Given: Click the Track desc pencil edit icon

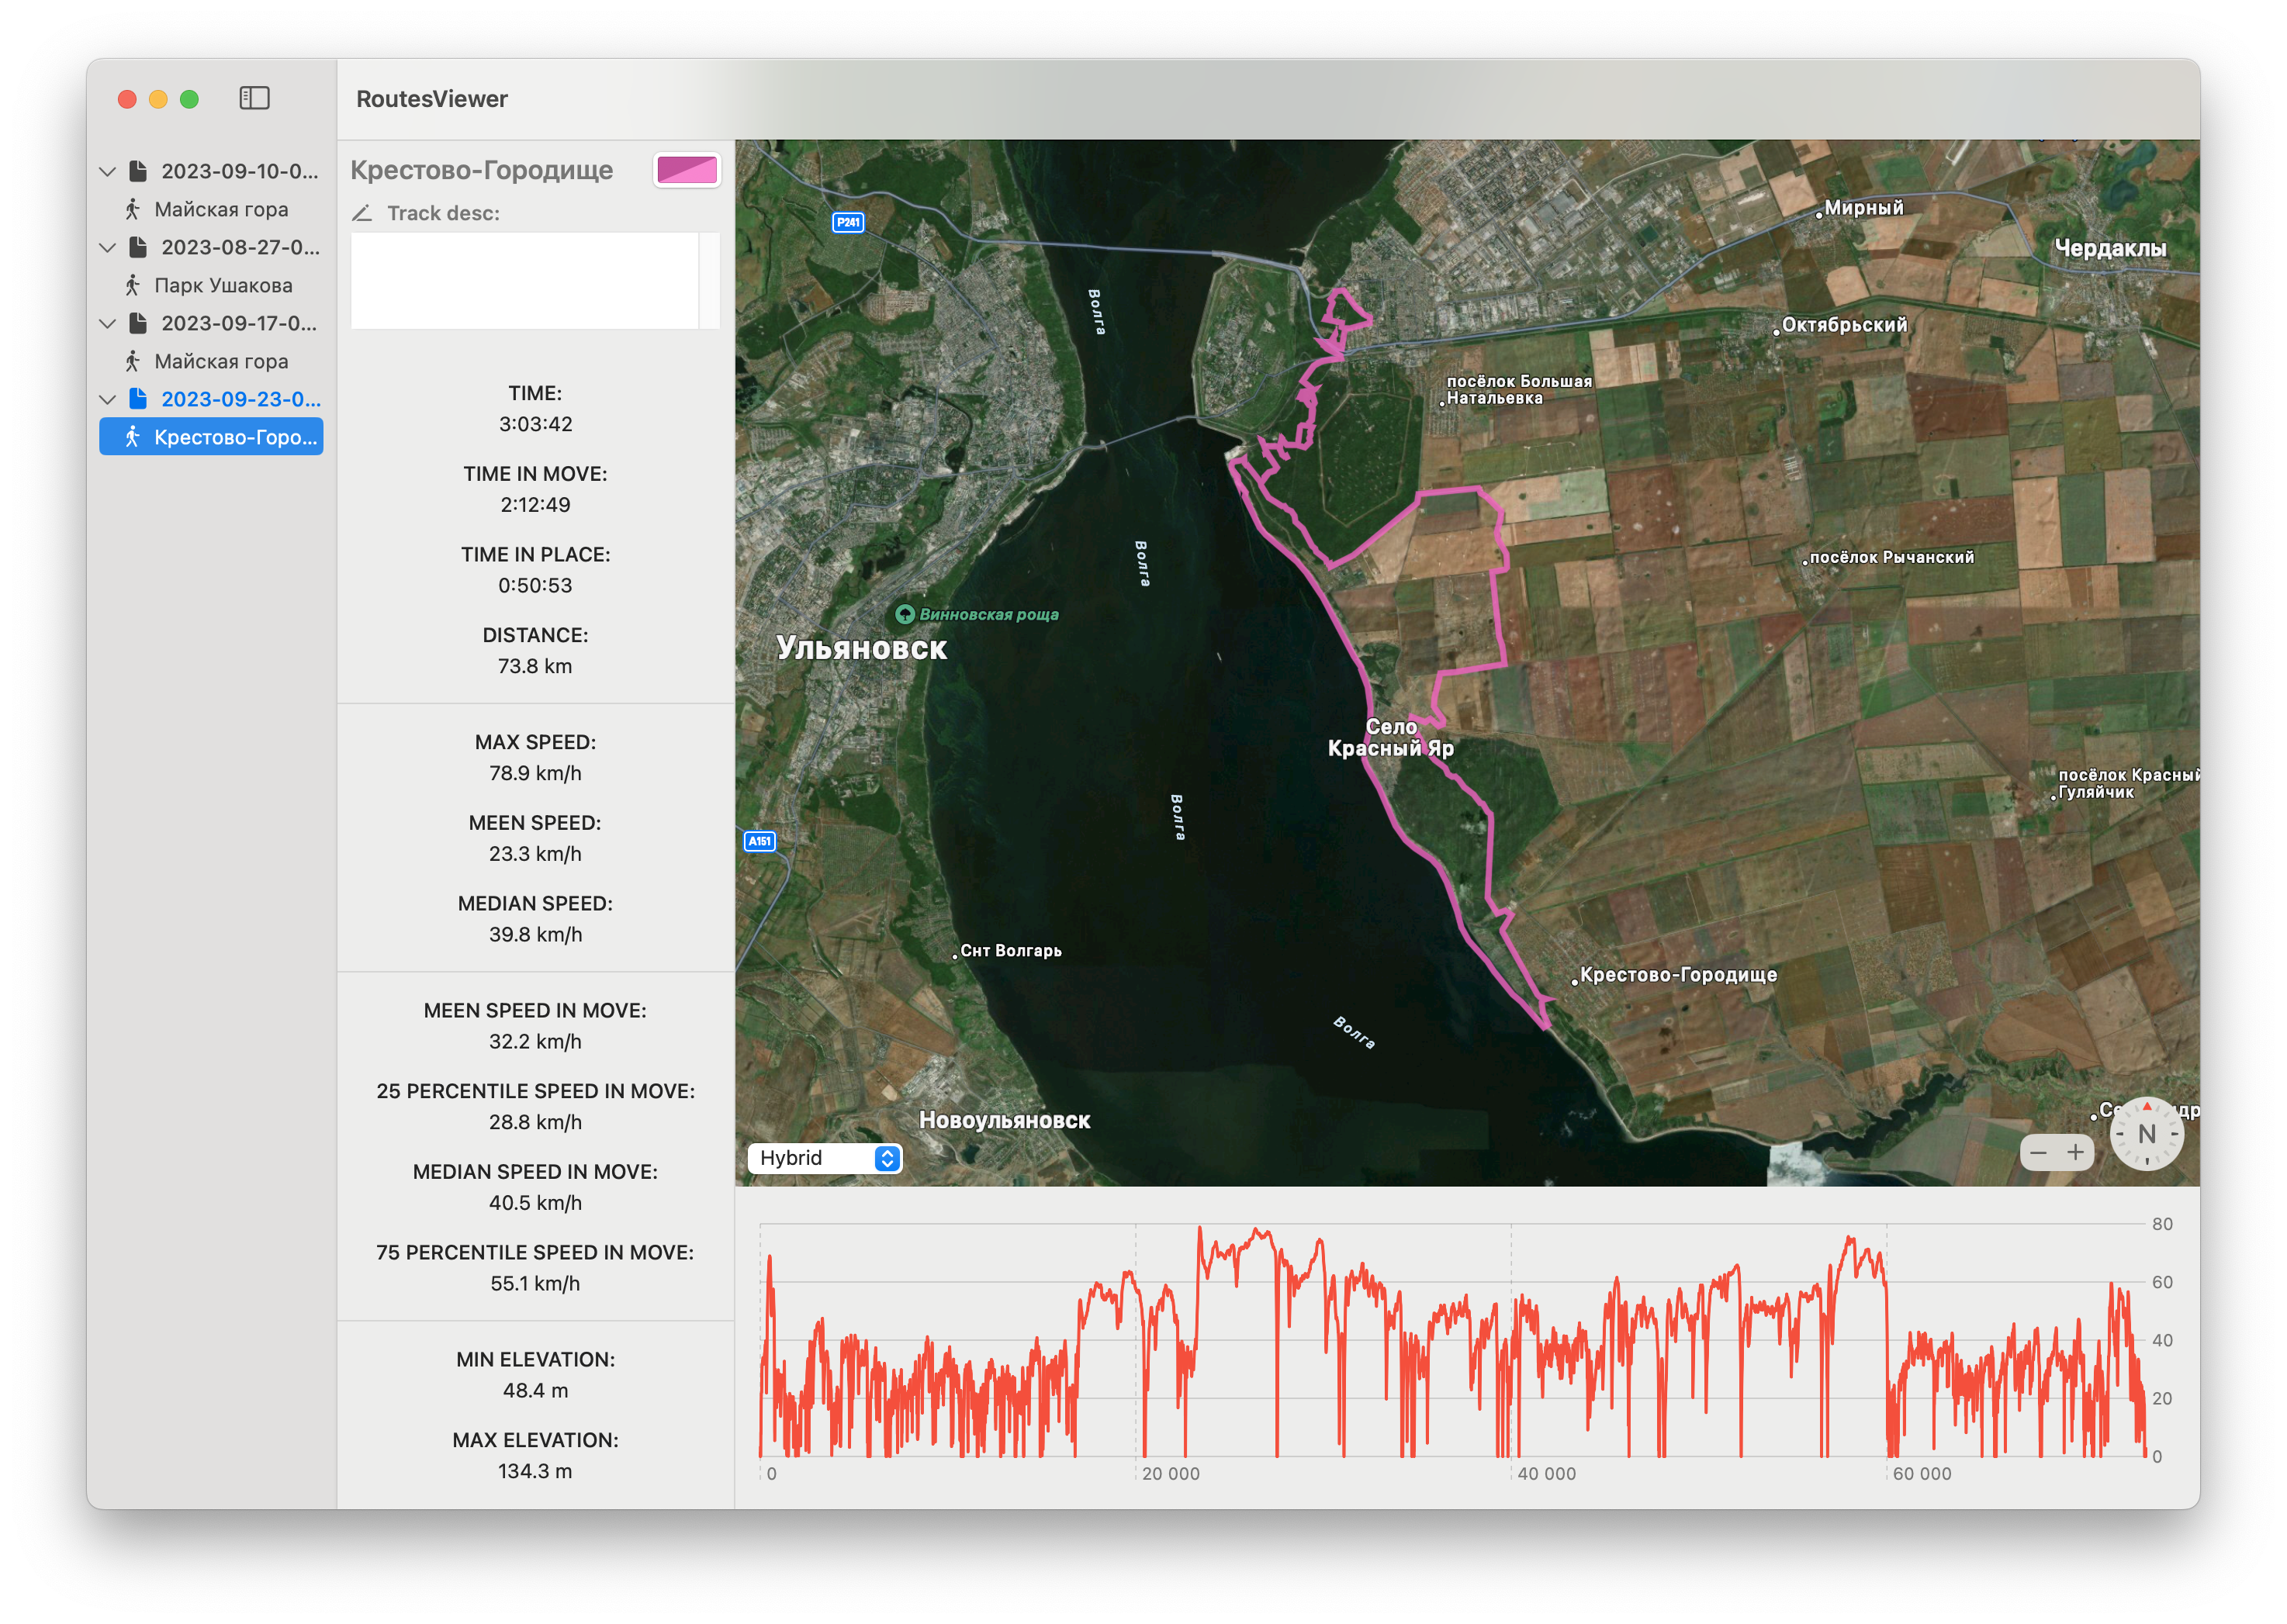Looking at the screenshot, I should [362, 213].
